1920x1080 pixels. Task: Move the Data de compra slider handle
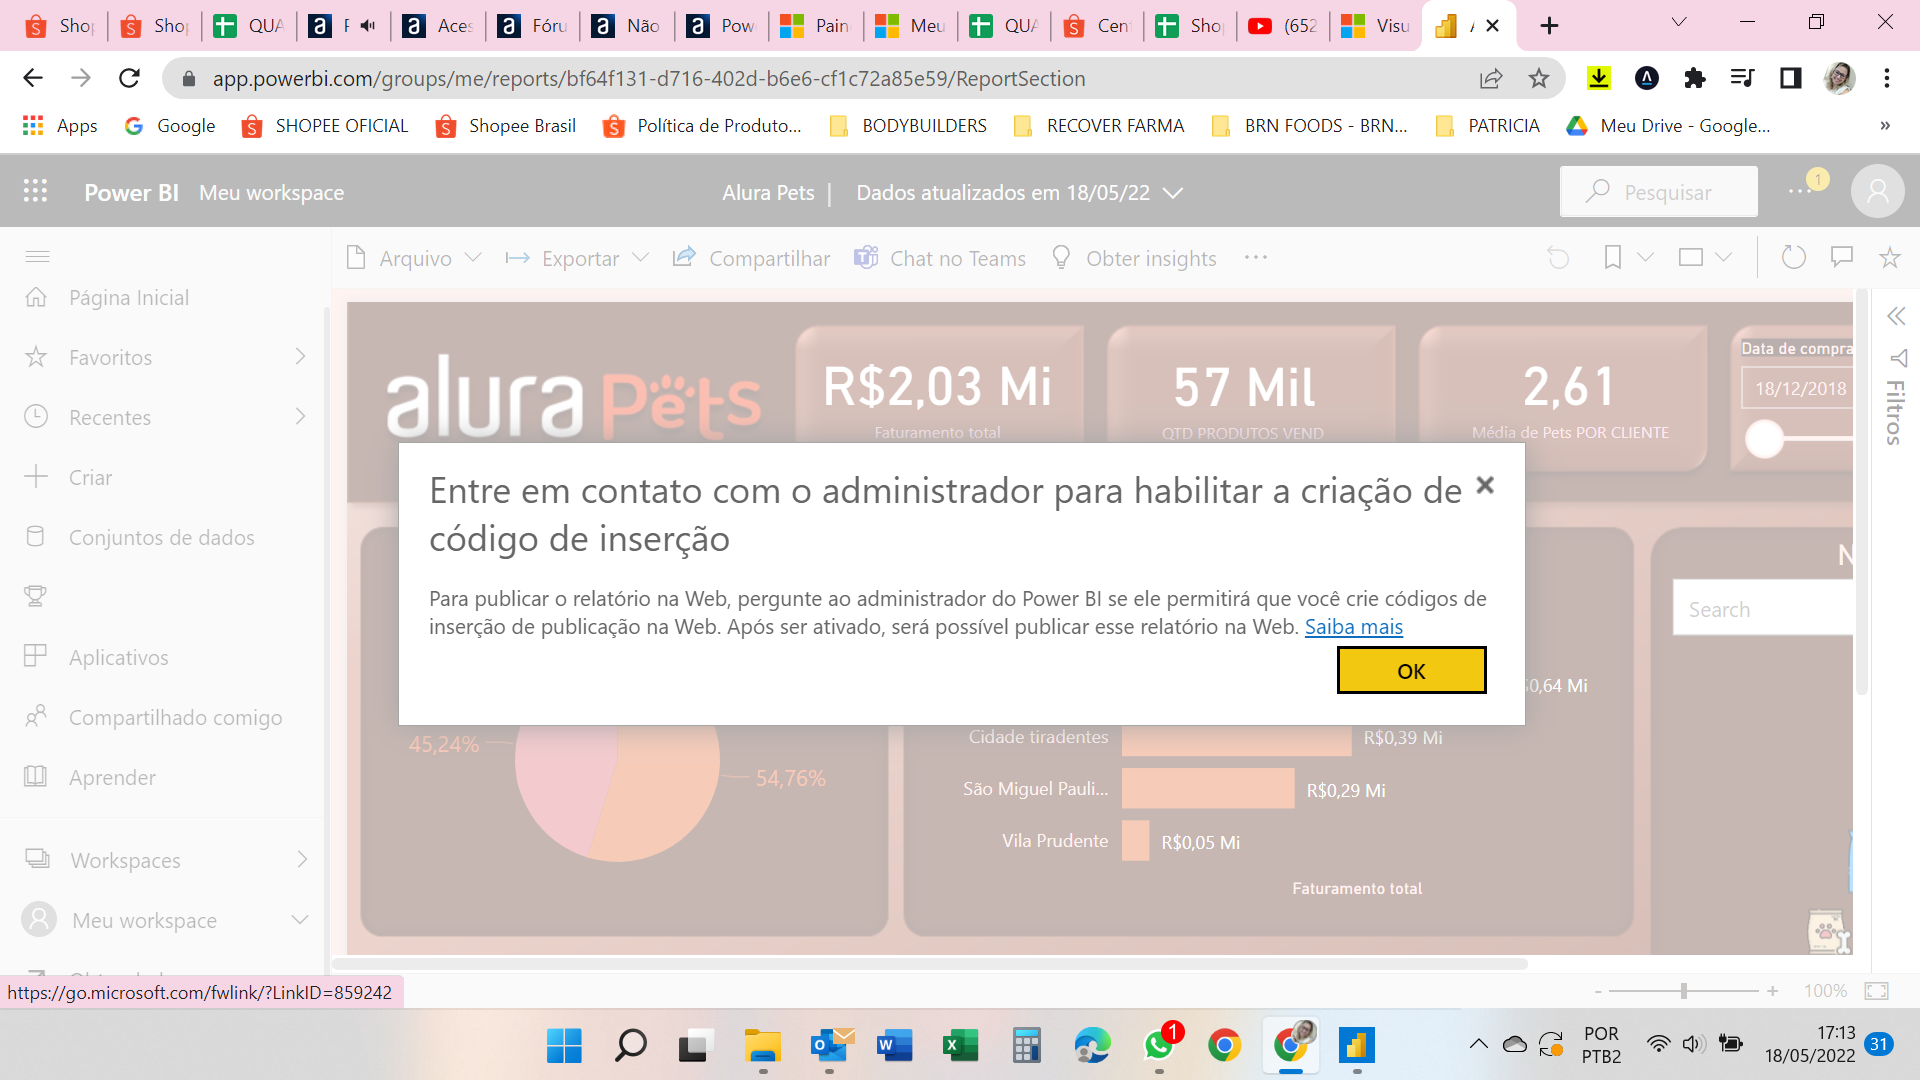(1764, 439)
